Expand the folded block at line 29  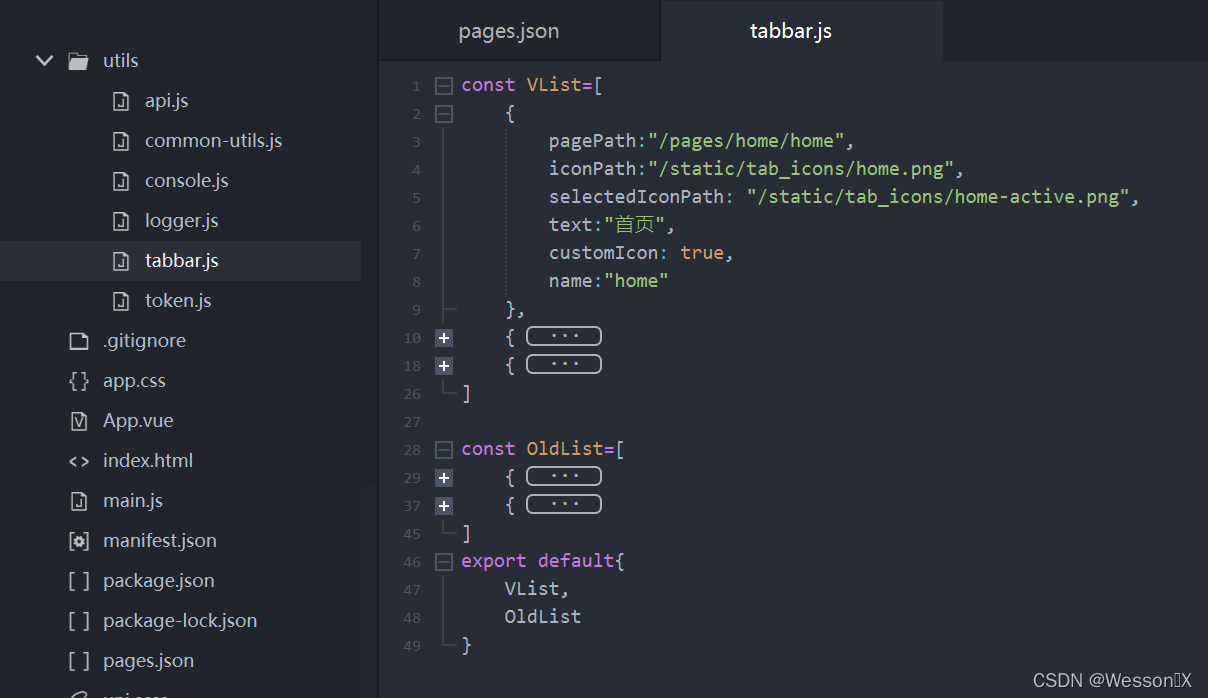(444, 478)
